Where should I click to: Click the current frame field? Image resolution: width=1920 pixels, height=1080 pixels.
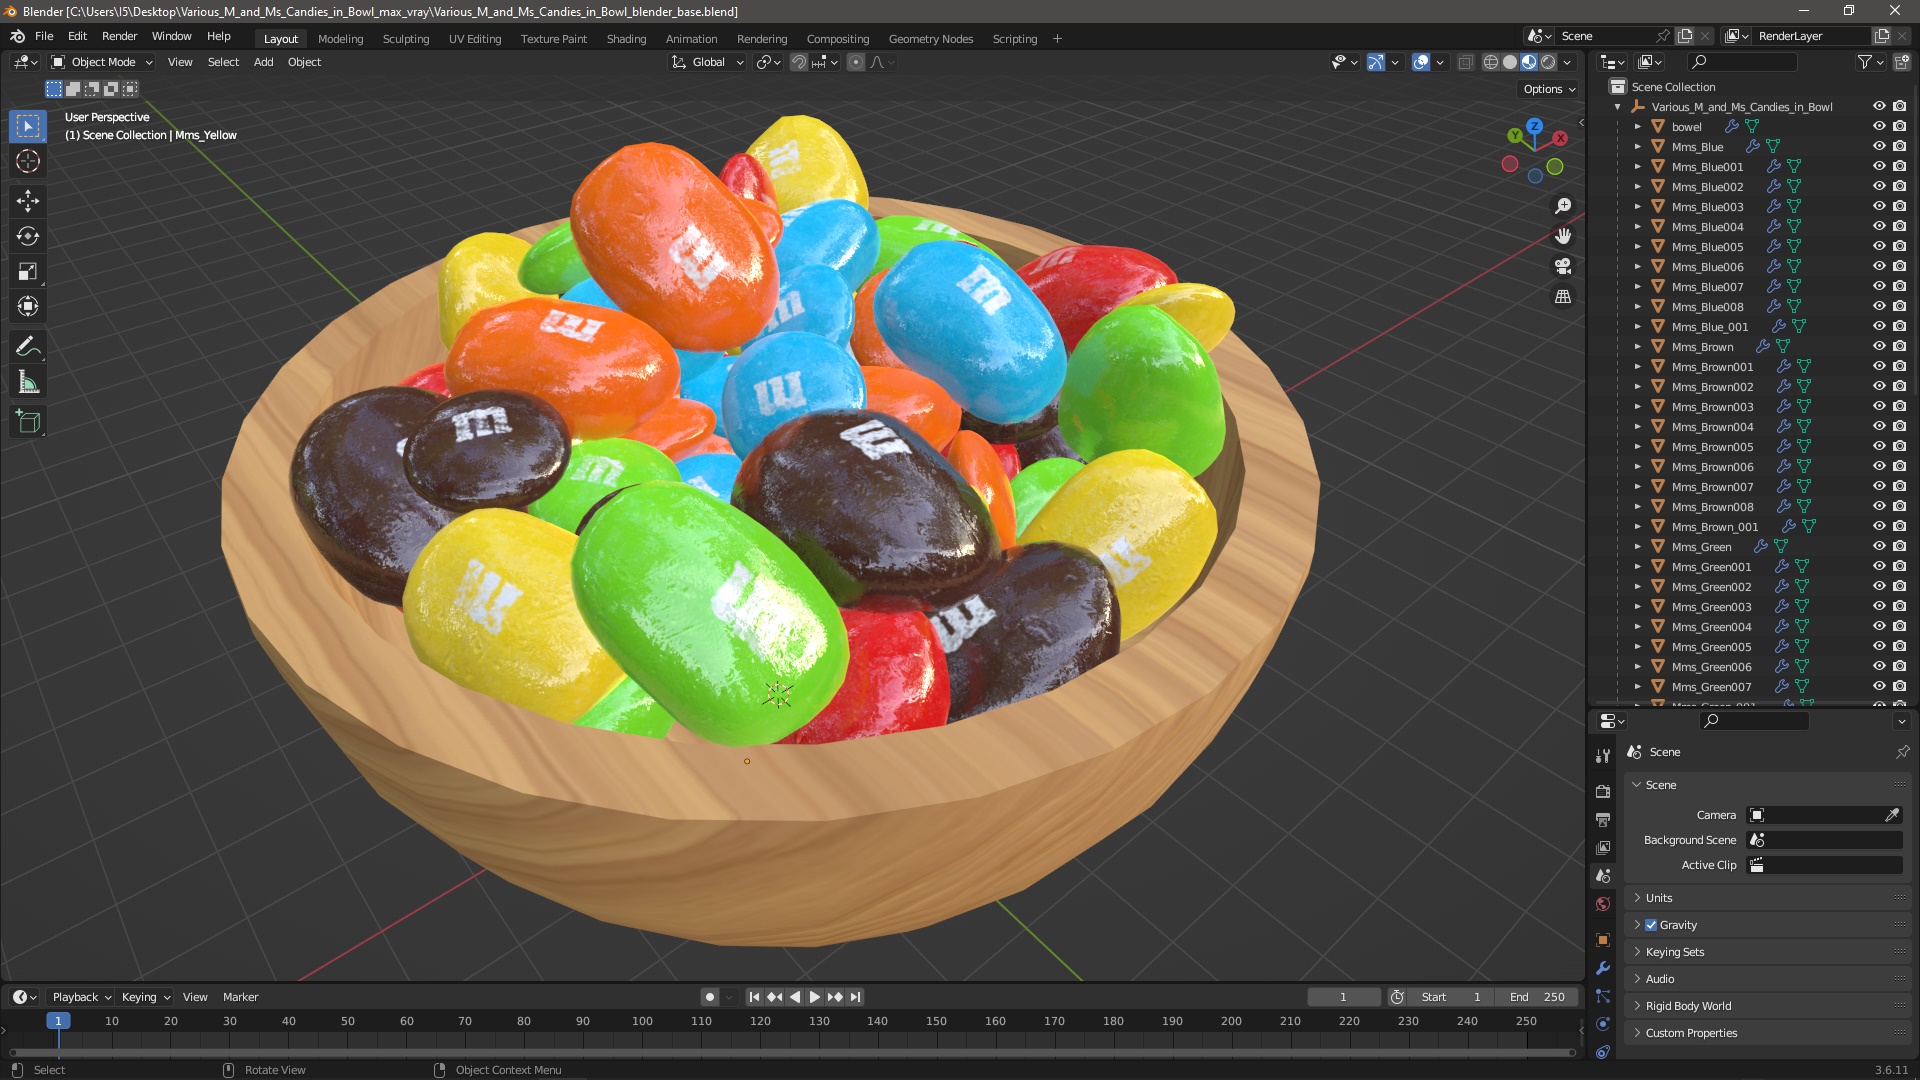(x=1343, y=997)
